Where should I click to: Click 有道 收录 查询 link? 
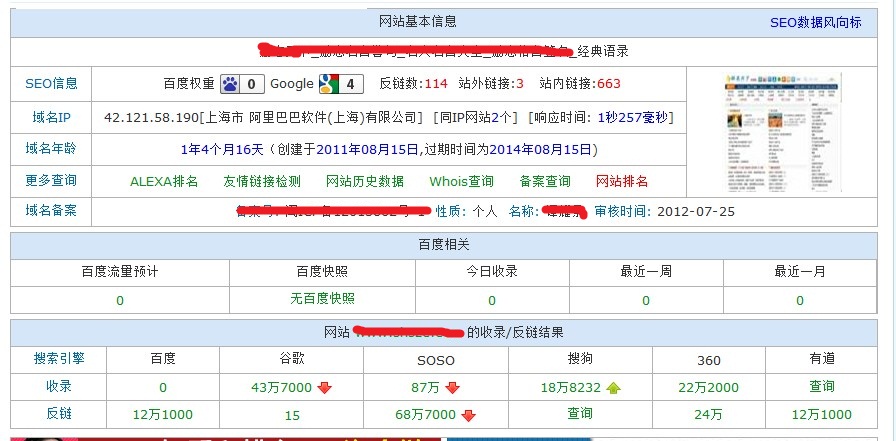tap(822, 387)
